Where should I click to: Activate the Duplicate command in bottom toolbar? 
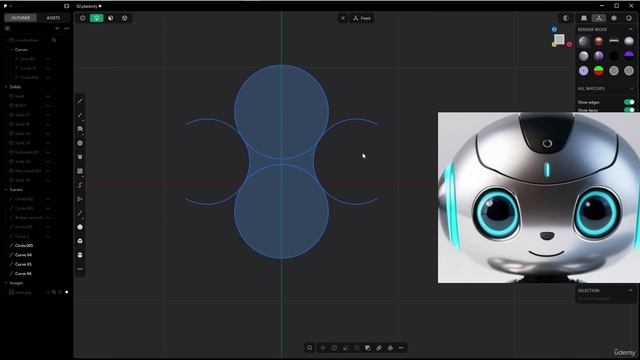[368, 348]
